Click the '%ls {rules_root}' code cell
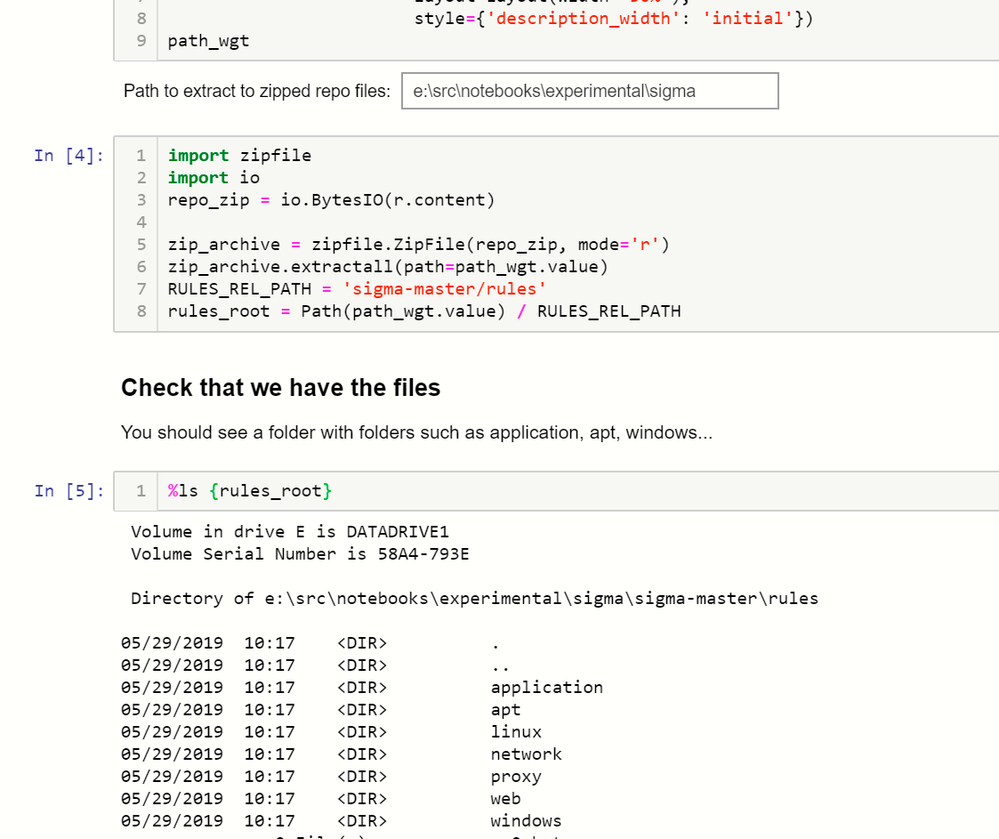This screenshot has height=839, width=999. tap(250, 491)
